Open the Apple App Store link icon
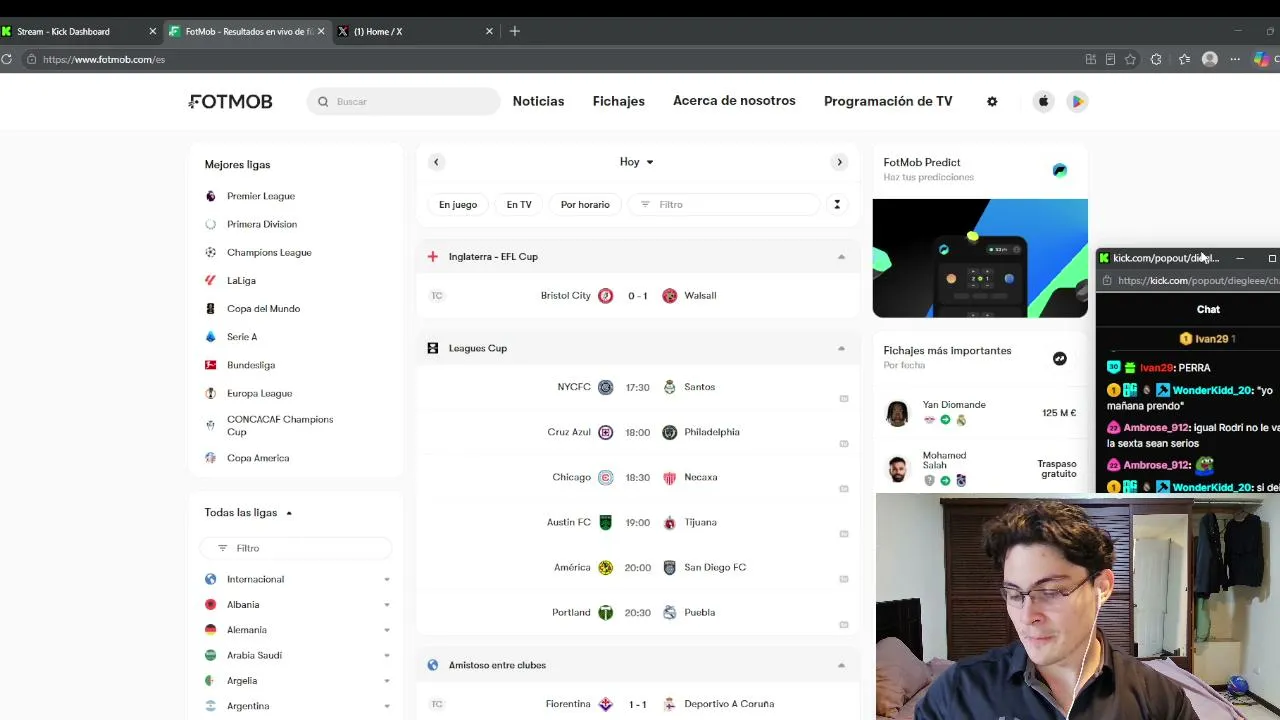Viewport: 1280px width, 720px height. [x=1043, y=101]
